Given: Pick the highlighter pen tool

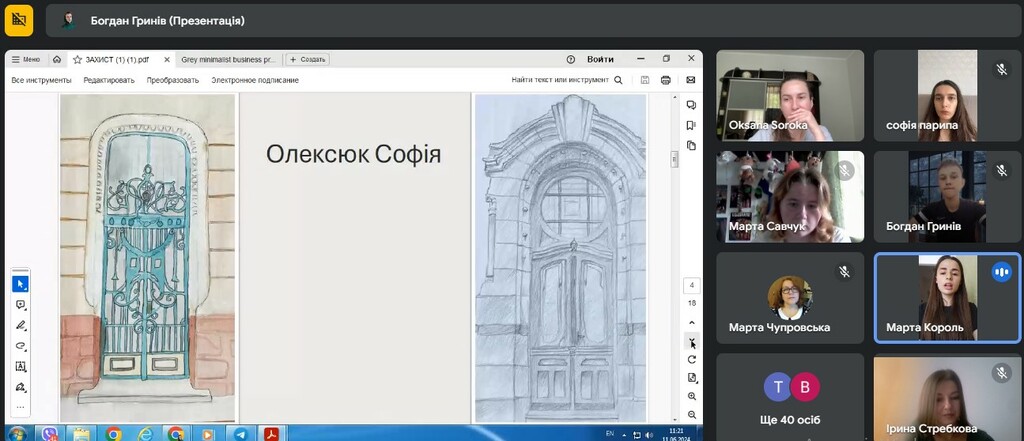Looking at the screenshot, I should click(x=20, y=326).
